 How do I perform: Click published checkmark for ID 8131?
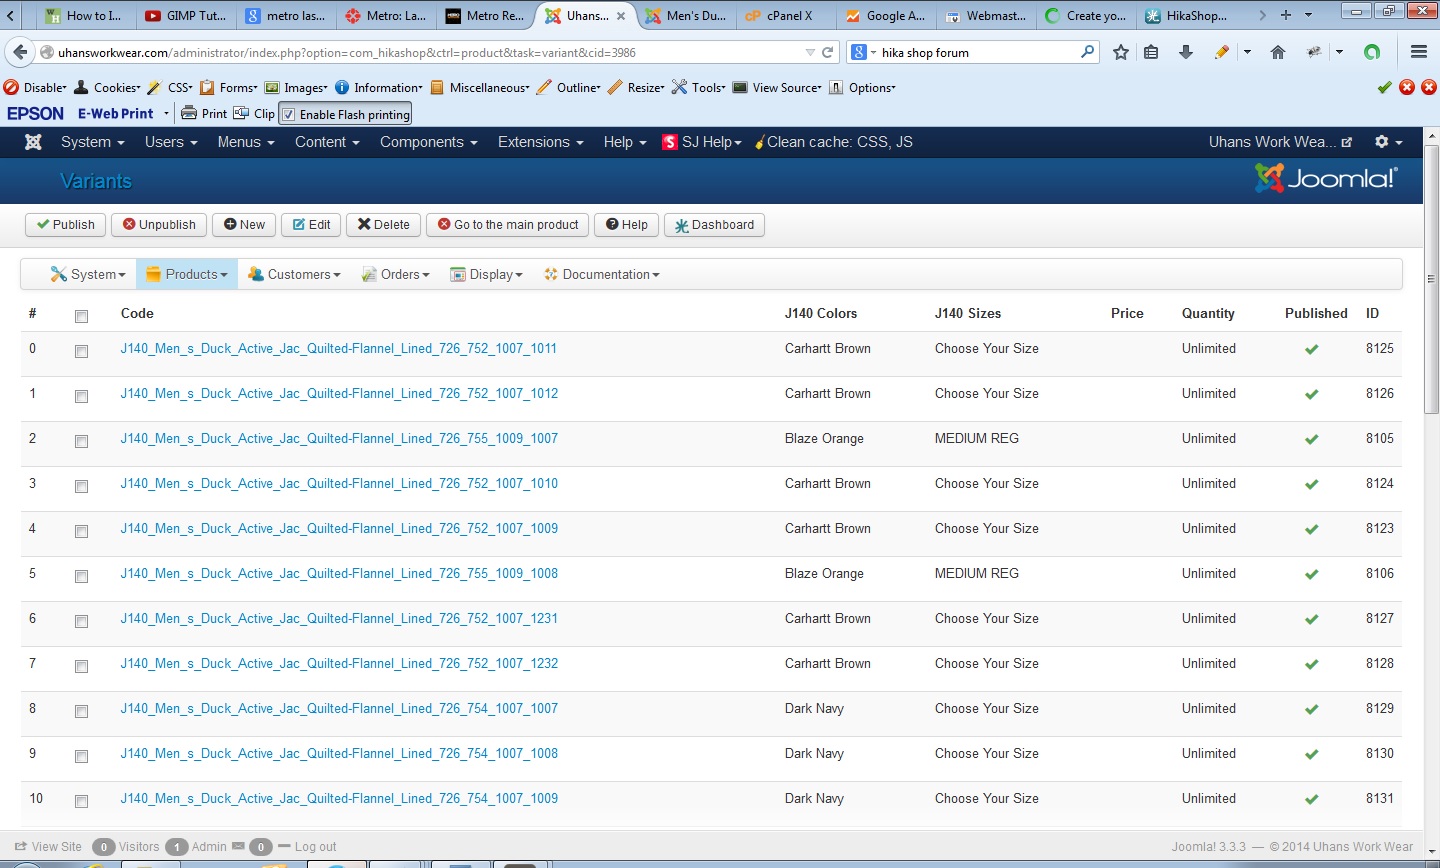(1312, 799)
